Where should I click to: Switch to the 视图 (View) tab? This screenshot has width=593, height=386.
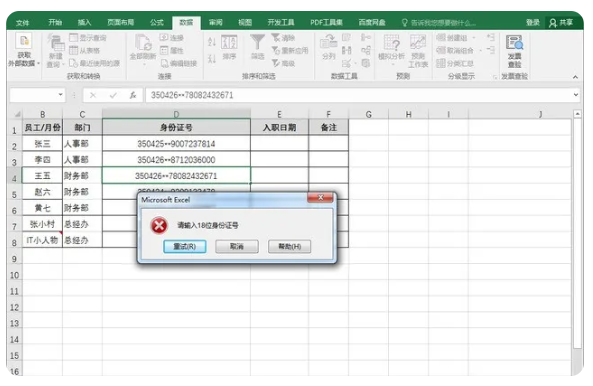click(x=245, y=22)
